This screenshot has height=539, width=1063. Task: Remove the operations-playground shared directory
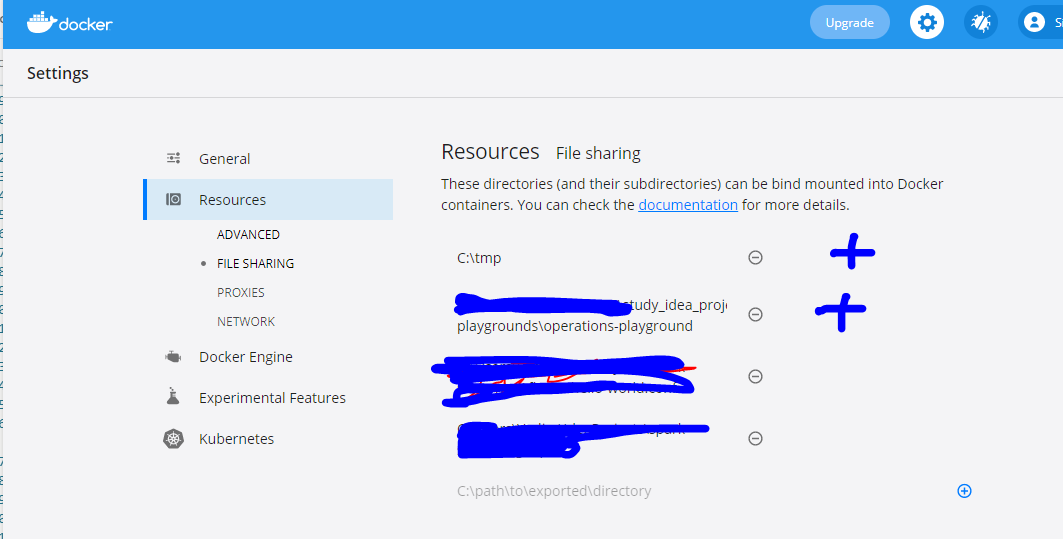click(x=755, y=315)
